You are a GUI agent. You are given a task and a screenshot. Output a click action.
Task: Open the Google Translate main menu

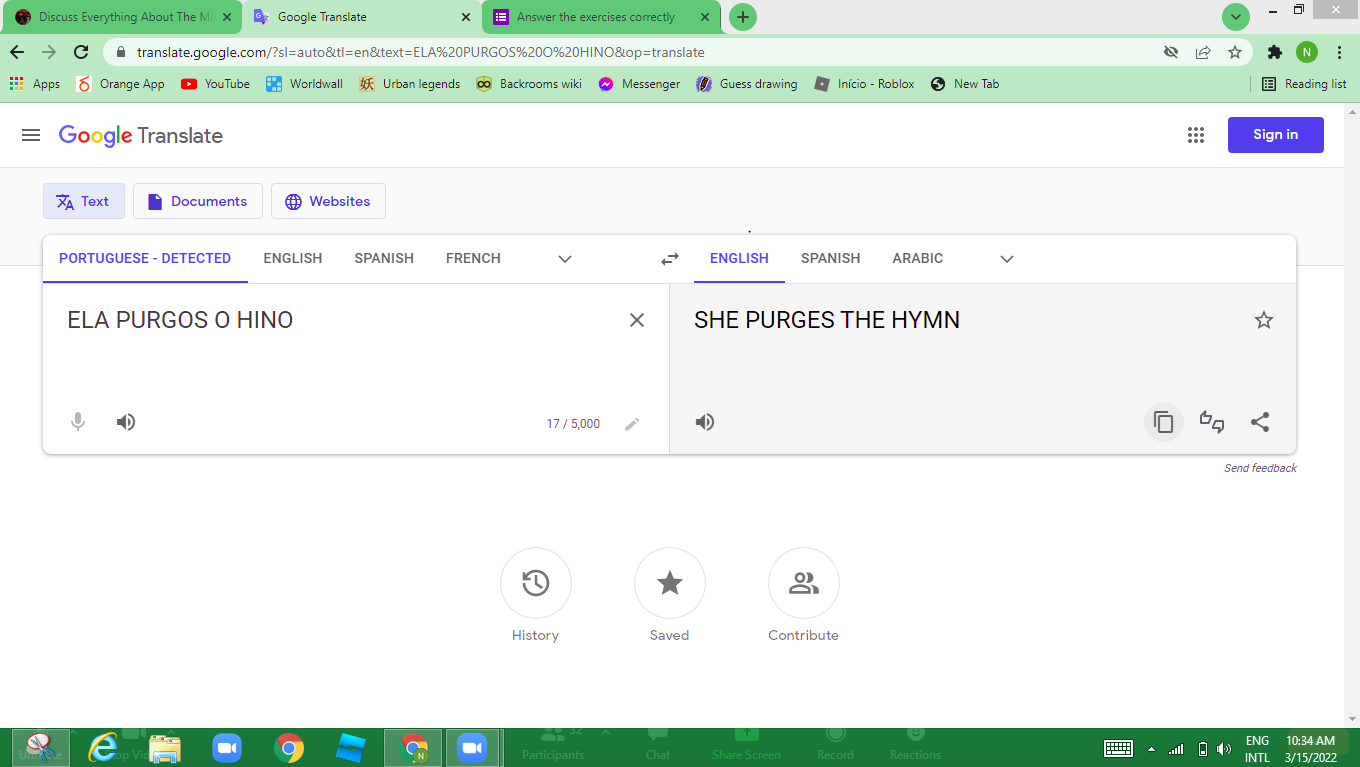[30, 134]
